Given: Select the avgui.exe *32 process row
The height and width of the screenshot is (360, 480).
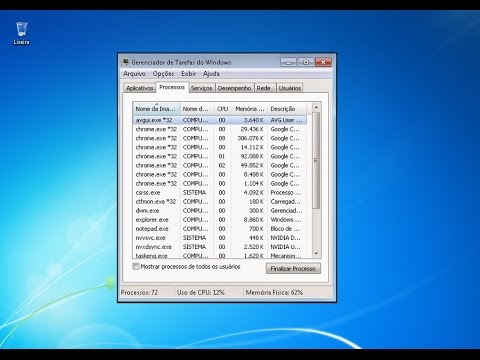Looking at the screenshot, I should pos(219,120).
